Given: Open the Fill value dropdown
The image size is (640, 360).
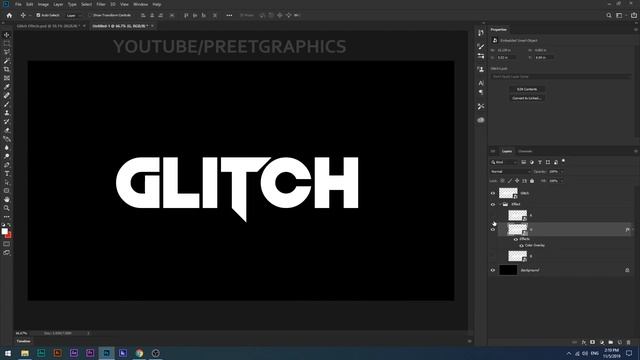Looking at the screenshot, I should point(562,180).
